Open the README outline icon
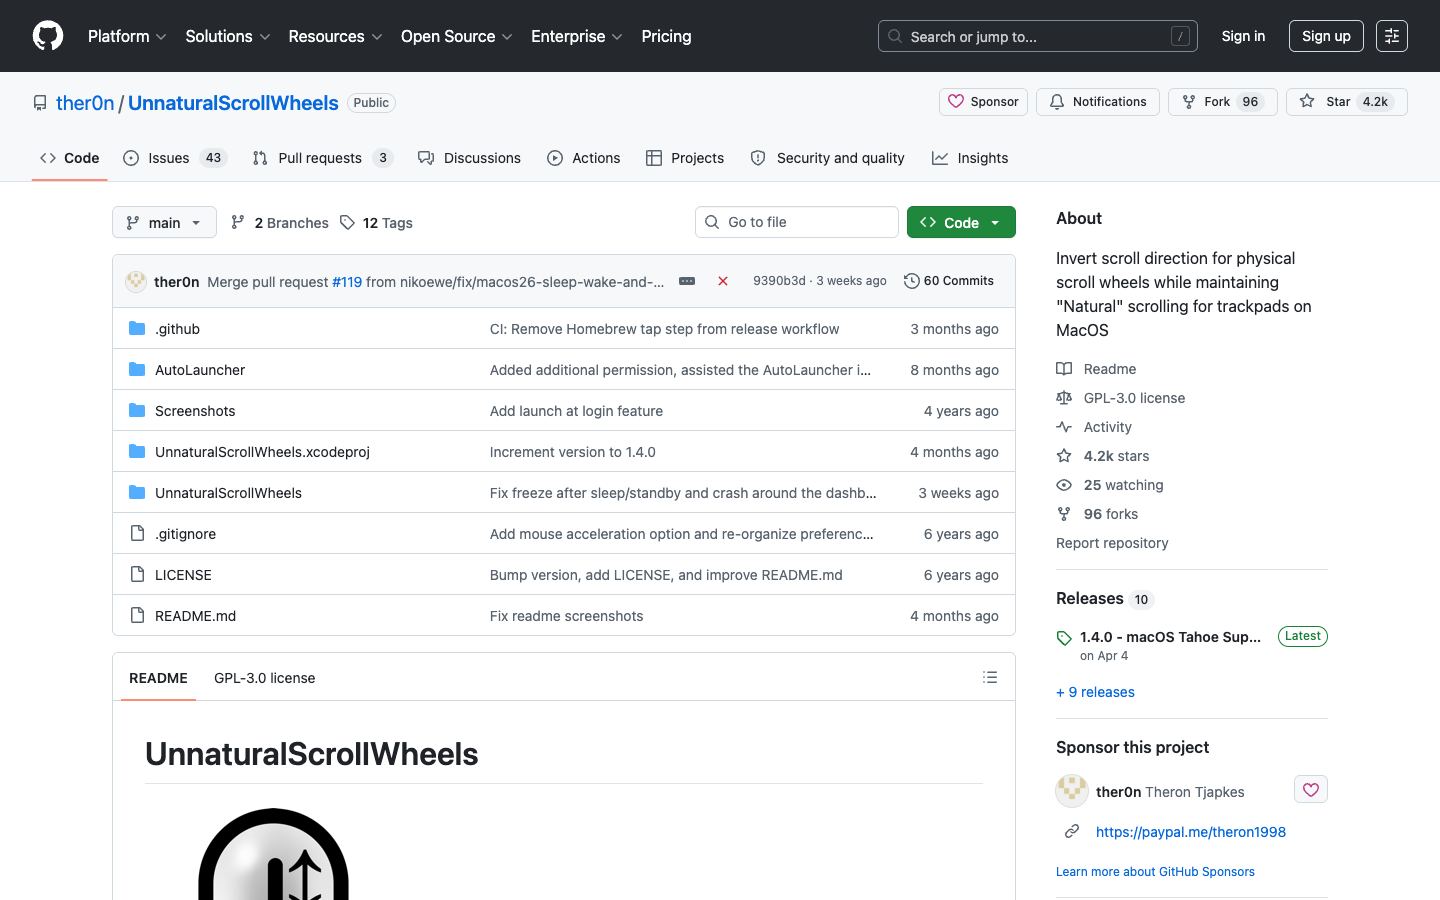Viewport: 1440px width, 900px height. [x=990, y=677]
